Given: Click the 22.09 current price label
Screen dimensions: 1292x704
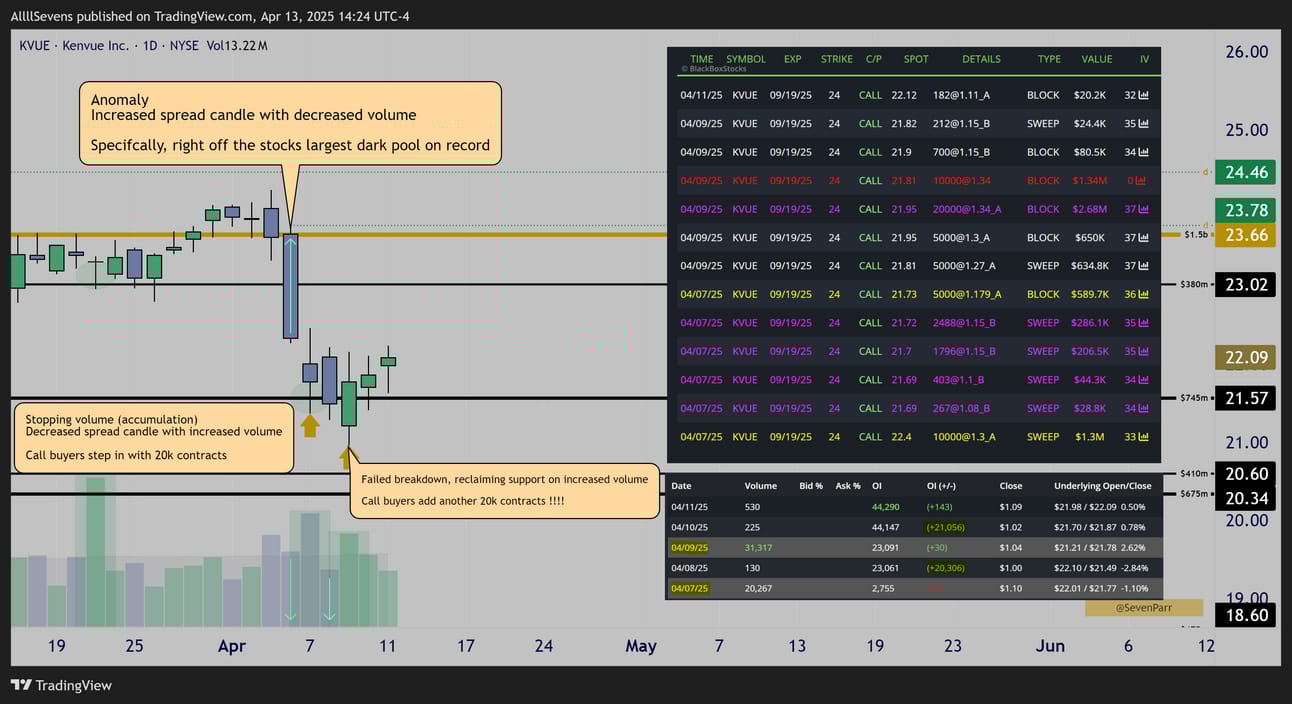Looking at the screenshot, I should point(1246,357).
